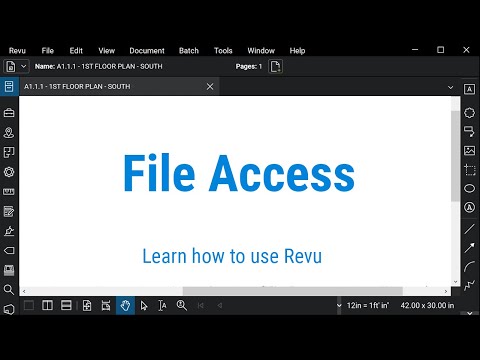Viewport: 480px width, 360px height.
Task: Open the Window menu
Action: coord(261,51)
